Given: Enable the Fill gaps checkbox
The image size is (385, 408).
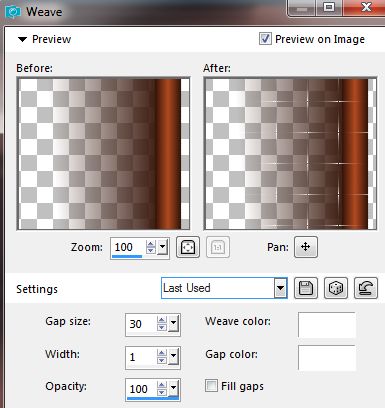Looking at the screenshot, I should tap(211, 385).
